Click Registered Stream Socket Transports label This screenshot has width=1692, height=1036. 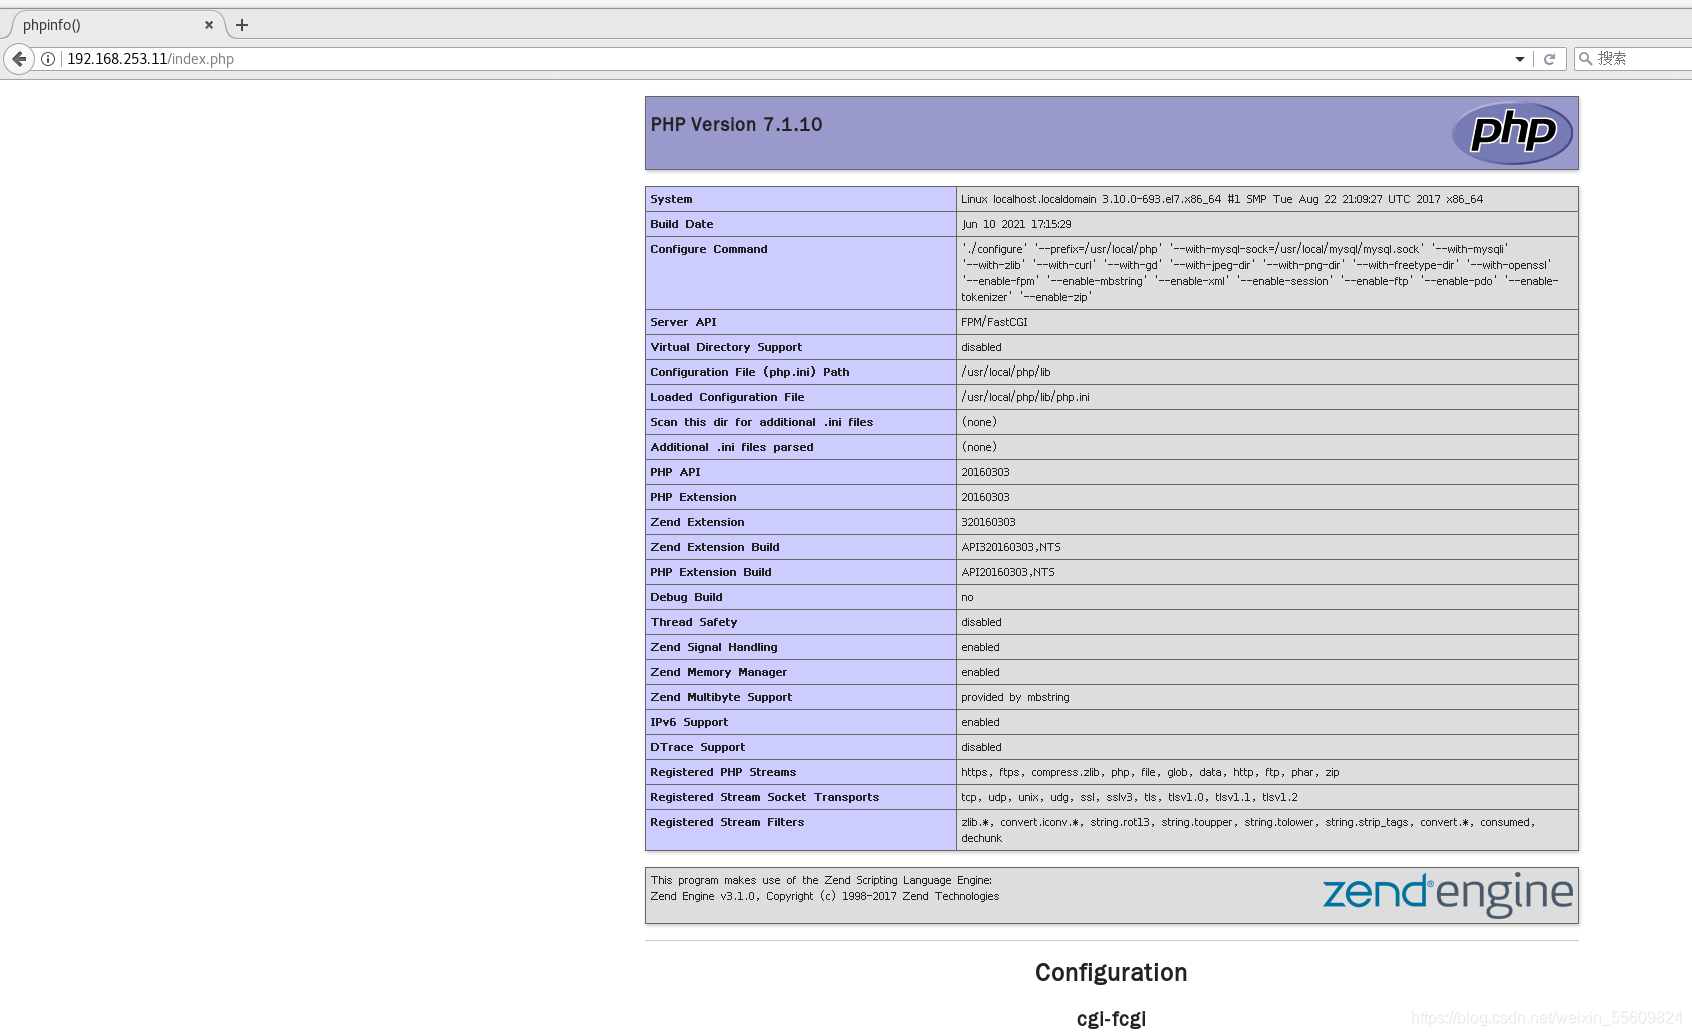765,797
